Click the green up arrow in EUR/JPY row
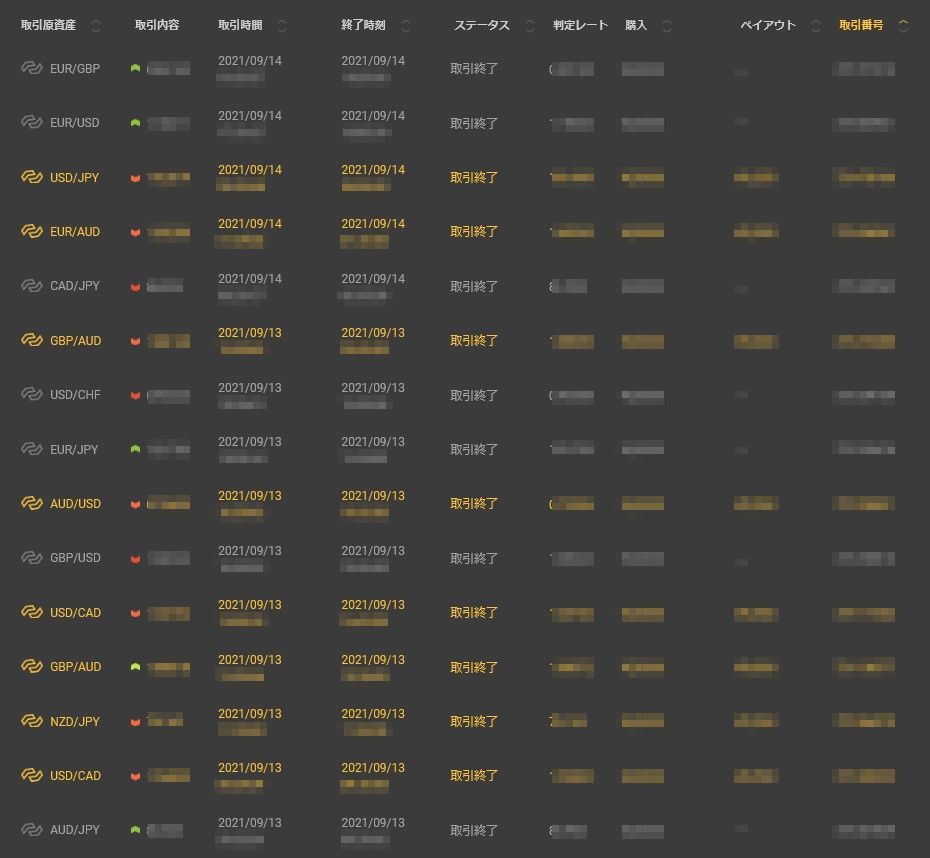Viewport: 930px width, 858px height. pos(135,449)
